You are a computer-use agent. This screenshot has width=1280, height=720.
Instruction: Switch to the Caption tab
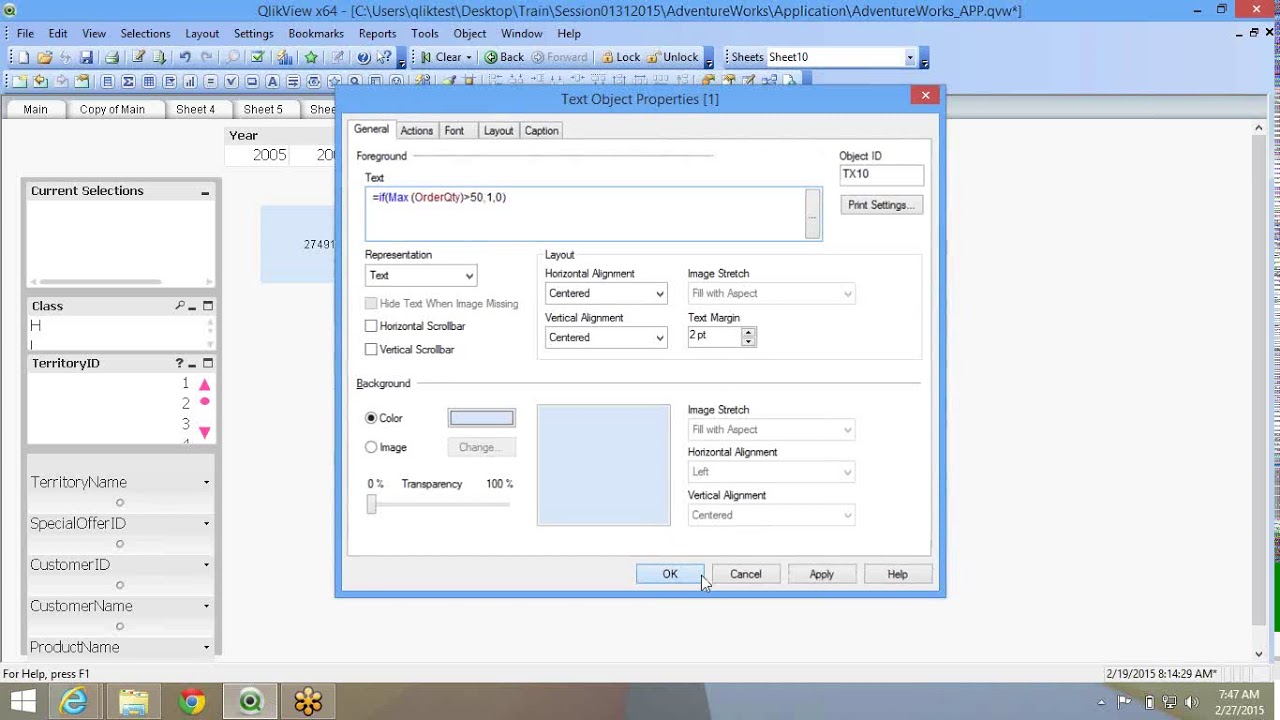coord(541,131)
